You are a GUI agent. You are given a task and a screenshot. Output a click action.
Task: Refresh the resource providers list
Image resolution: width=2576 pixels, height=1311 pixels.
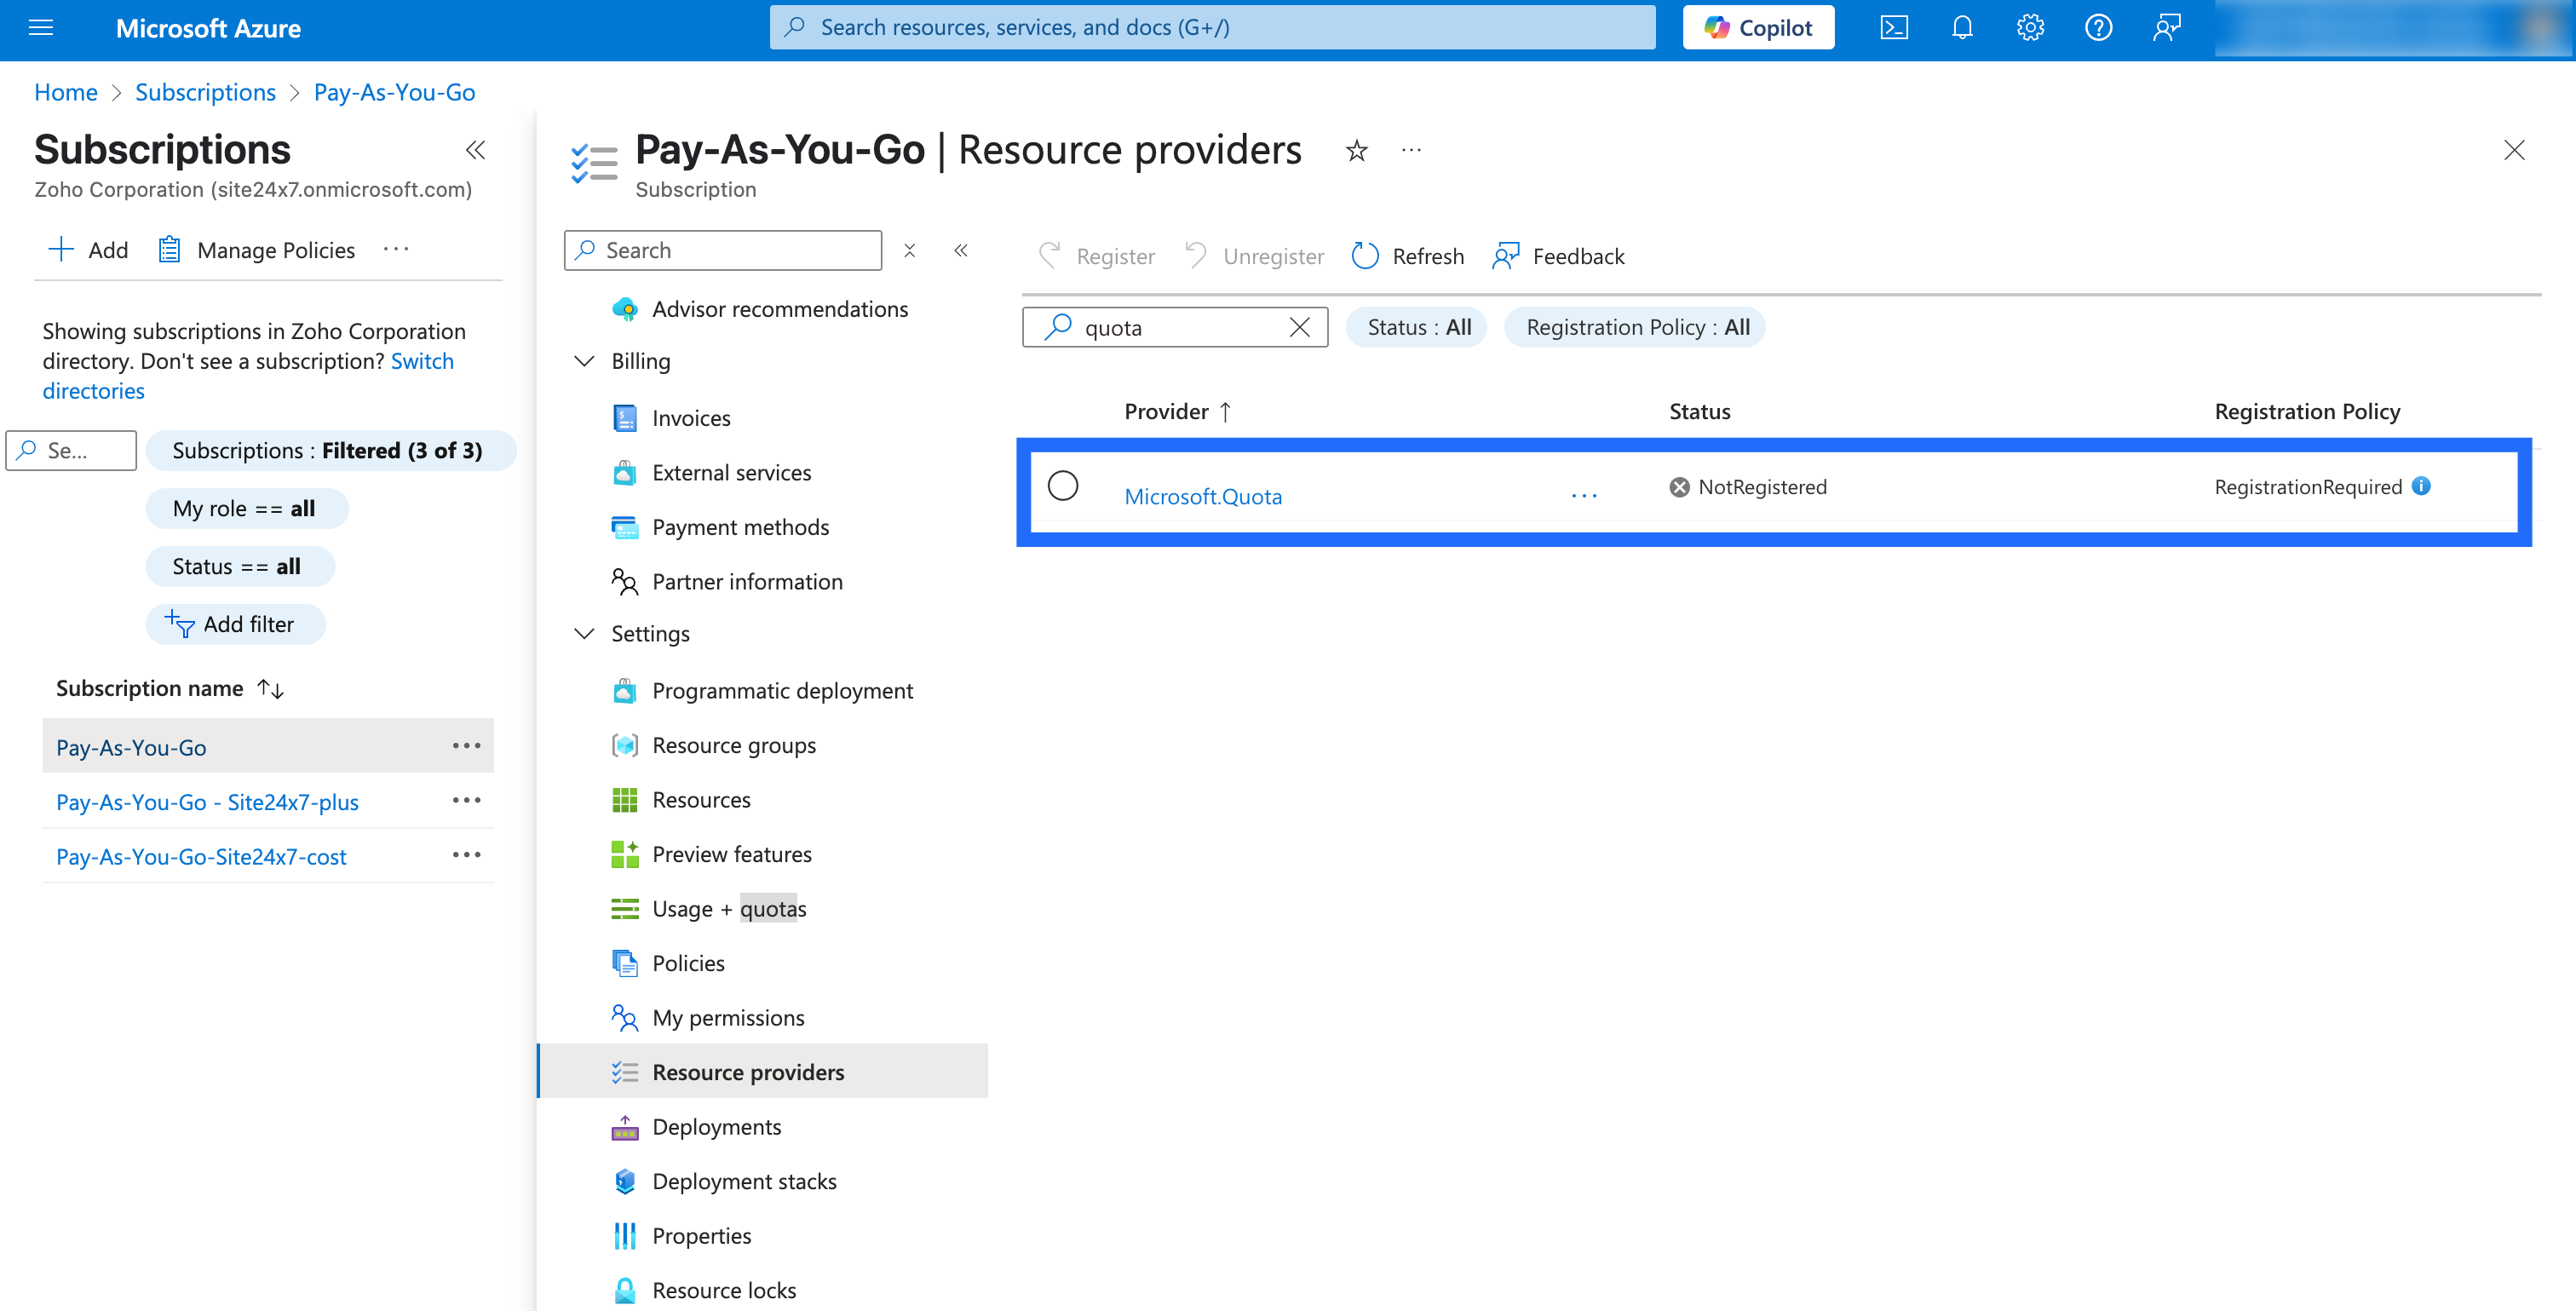coord(1407,256)
